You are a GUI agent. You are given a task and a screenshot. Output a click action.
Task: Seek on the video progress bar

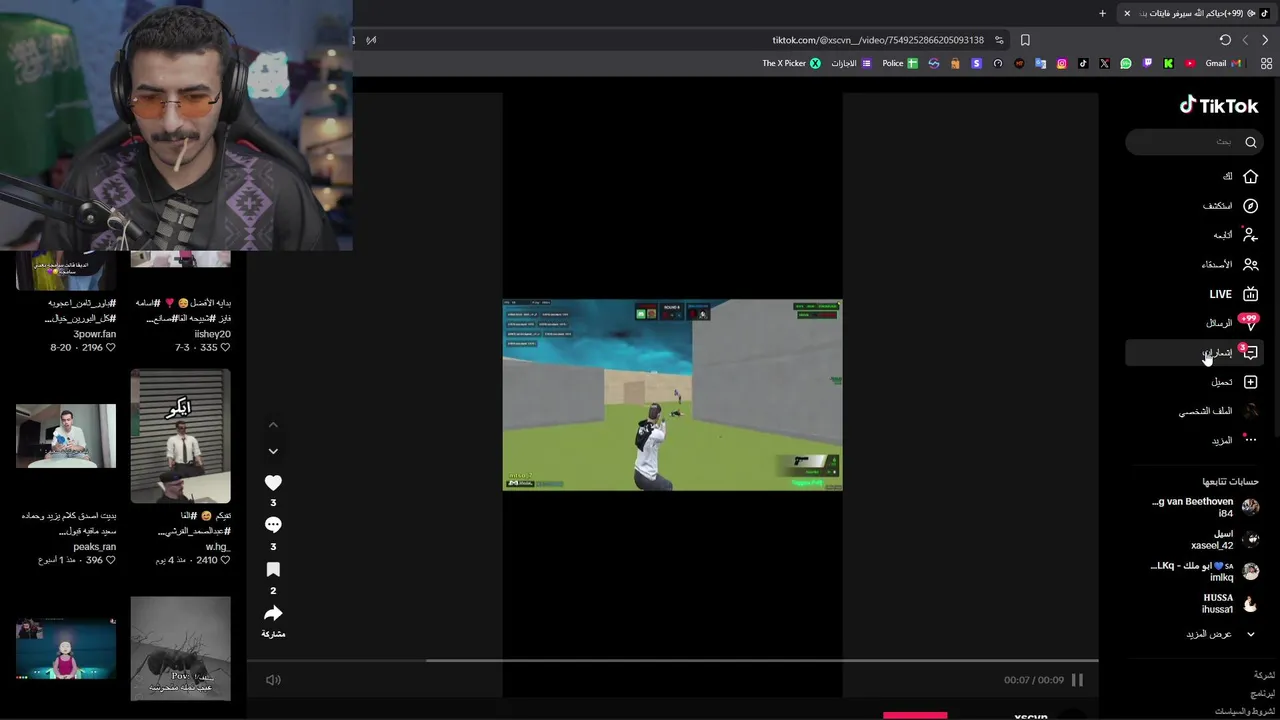[x=672, y=660]
